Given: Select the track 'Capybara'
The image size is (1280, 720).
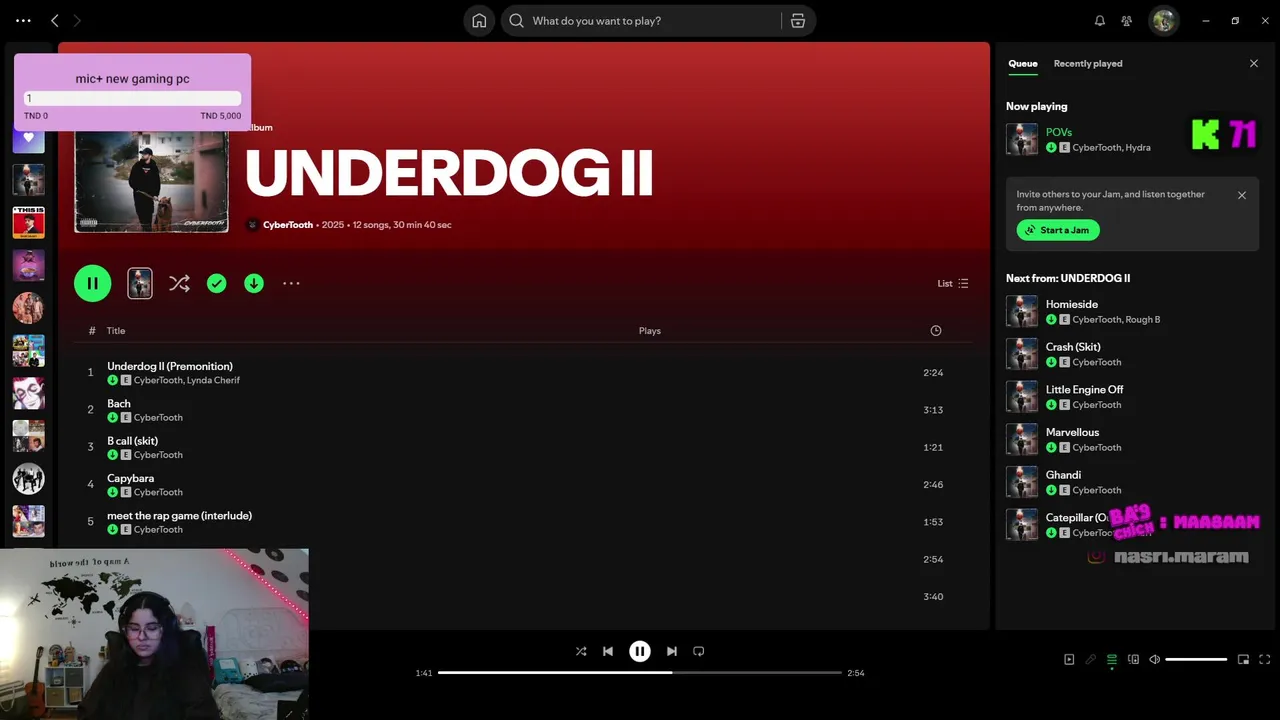Looking at the screenshot, I should click(130, 478).
